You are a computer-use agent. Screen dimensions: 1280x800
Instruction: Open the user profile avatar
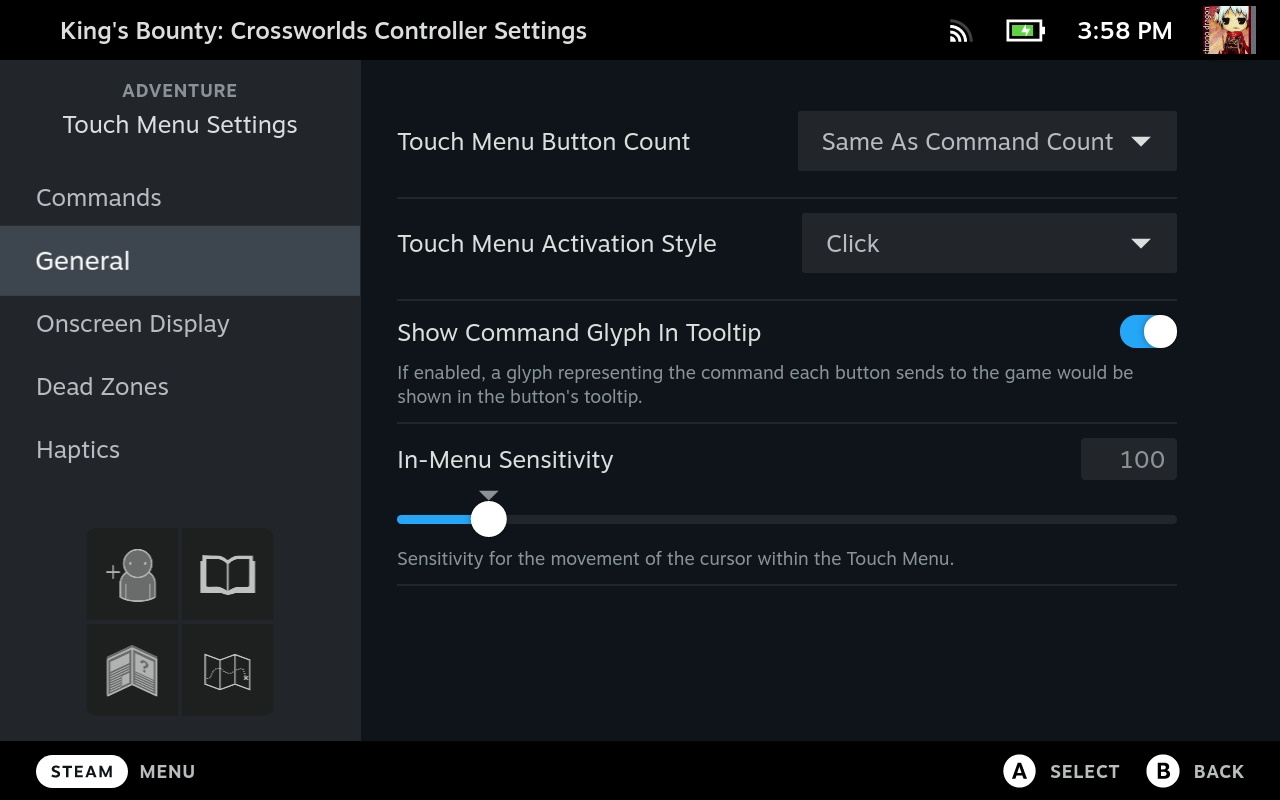pos(1229,30)
